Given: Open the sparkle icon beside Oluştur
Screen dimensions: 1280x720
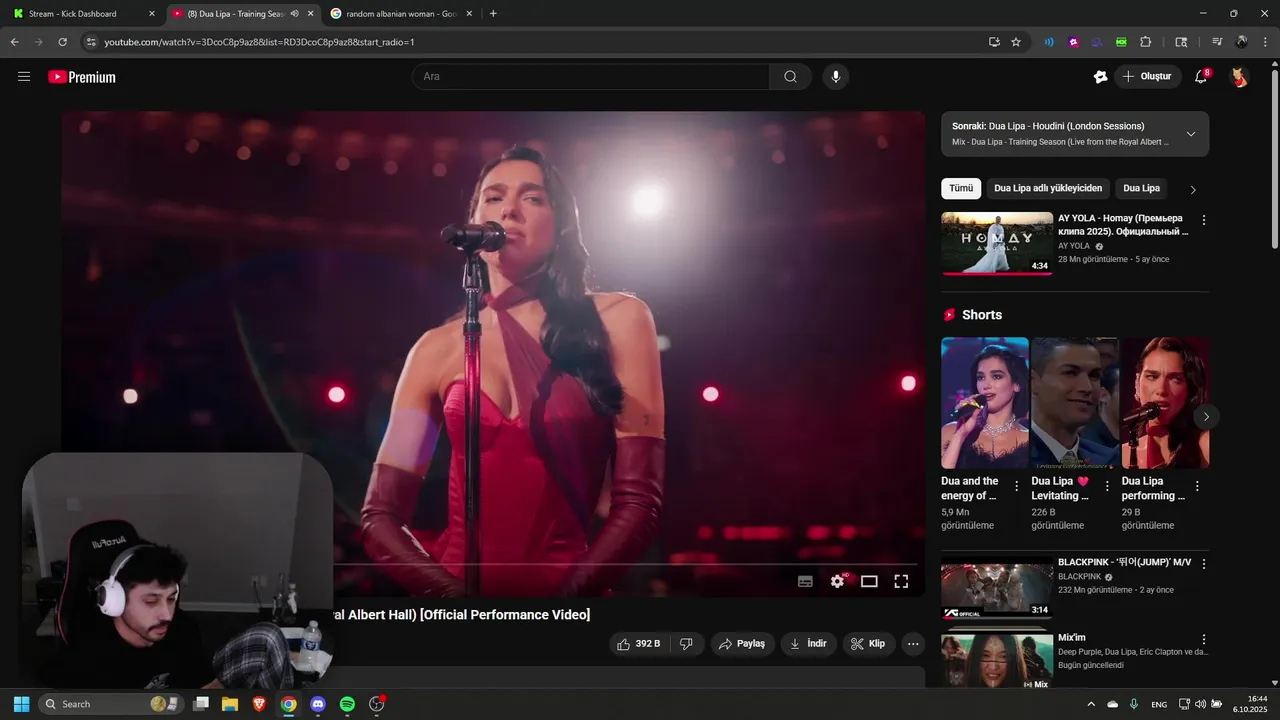Looking at the screenshot, I should pyautogui.click(x=1100, y=76).
